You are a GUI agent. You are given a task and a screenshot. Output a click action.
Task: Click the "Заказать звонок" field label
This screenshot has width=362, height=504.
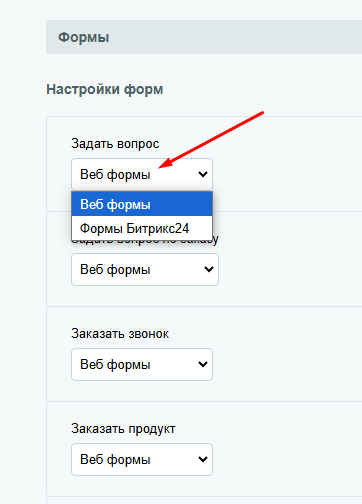(120, 334)
